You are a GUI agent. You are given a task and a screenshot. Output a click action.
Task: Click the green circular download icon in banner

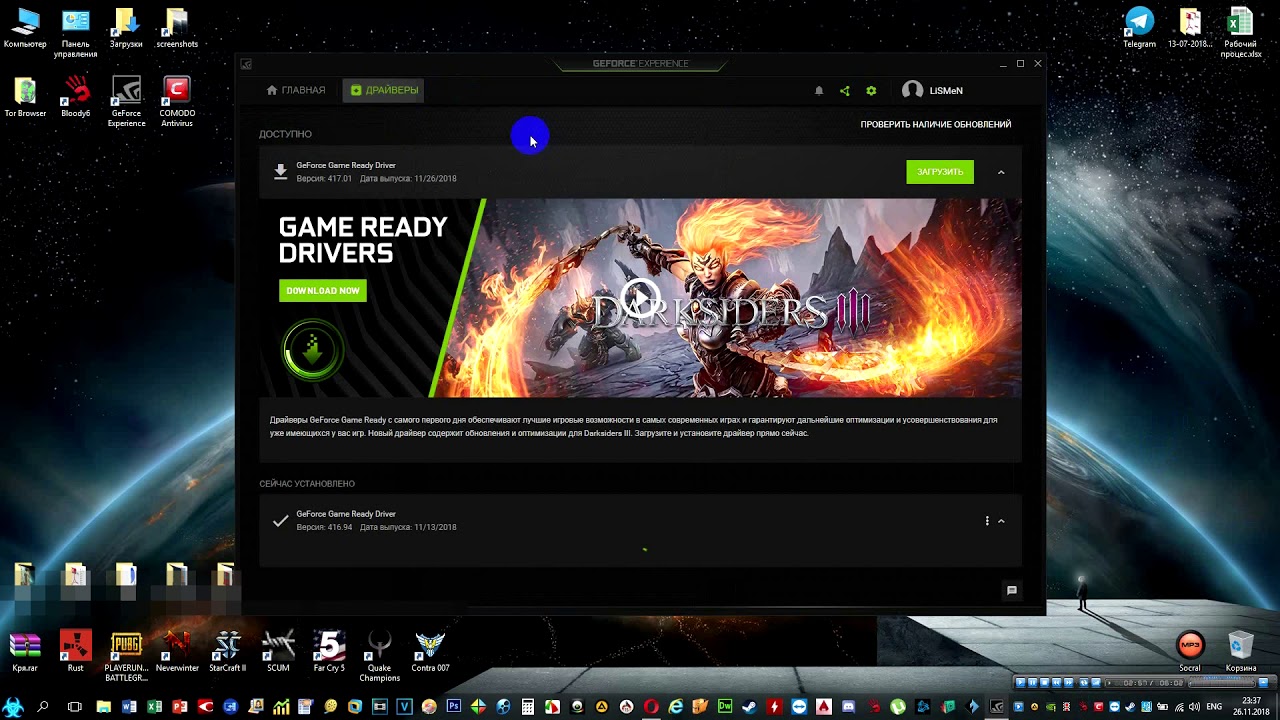coord(313,350)
